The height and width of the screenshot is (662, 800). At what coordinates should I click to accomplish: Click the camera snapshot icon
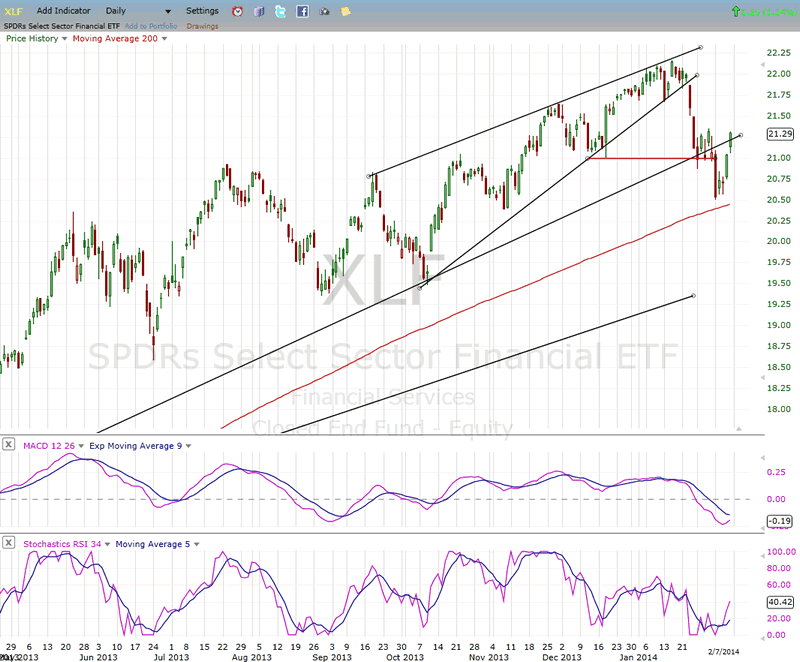click(x=324, y=11)
